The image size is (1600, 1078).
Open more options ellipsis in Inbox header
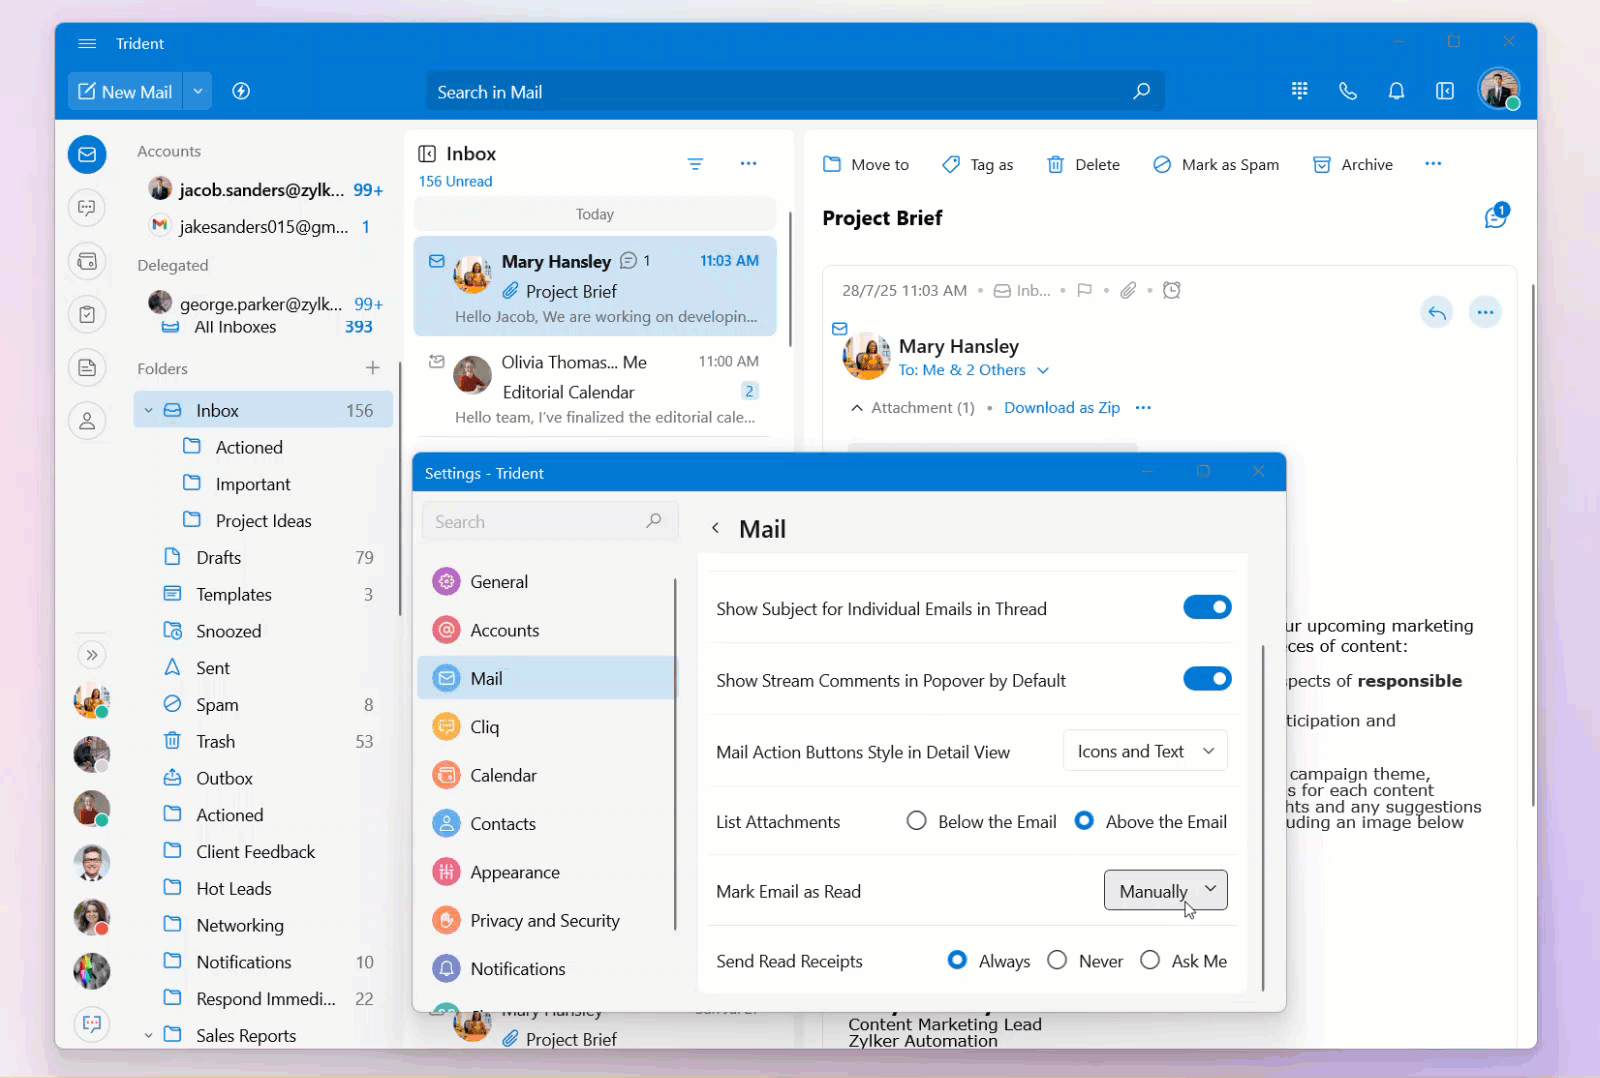(748, 164)
